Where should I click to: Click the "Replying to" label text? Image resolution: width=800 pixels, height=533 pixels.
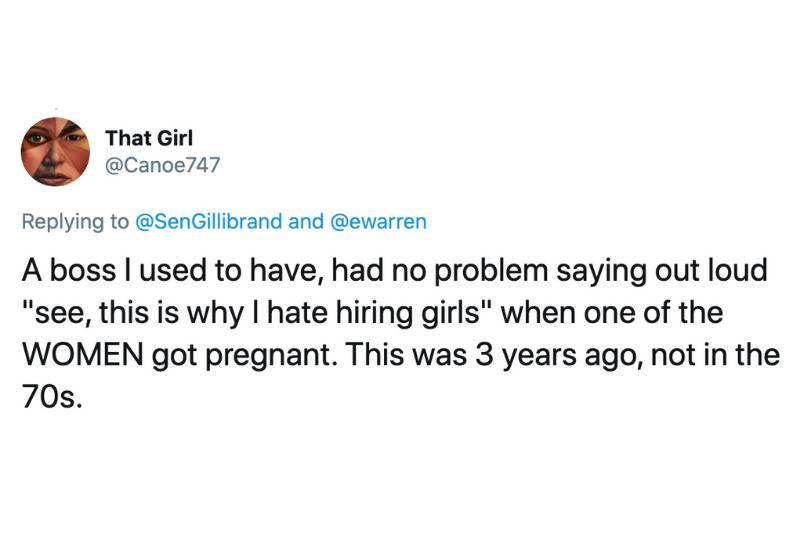[75, 222]
